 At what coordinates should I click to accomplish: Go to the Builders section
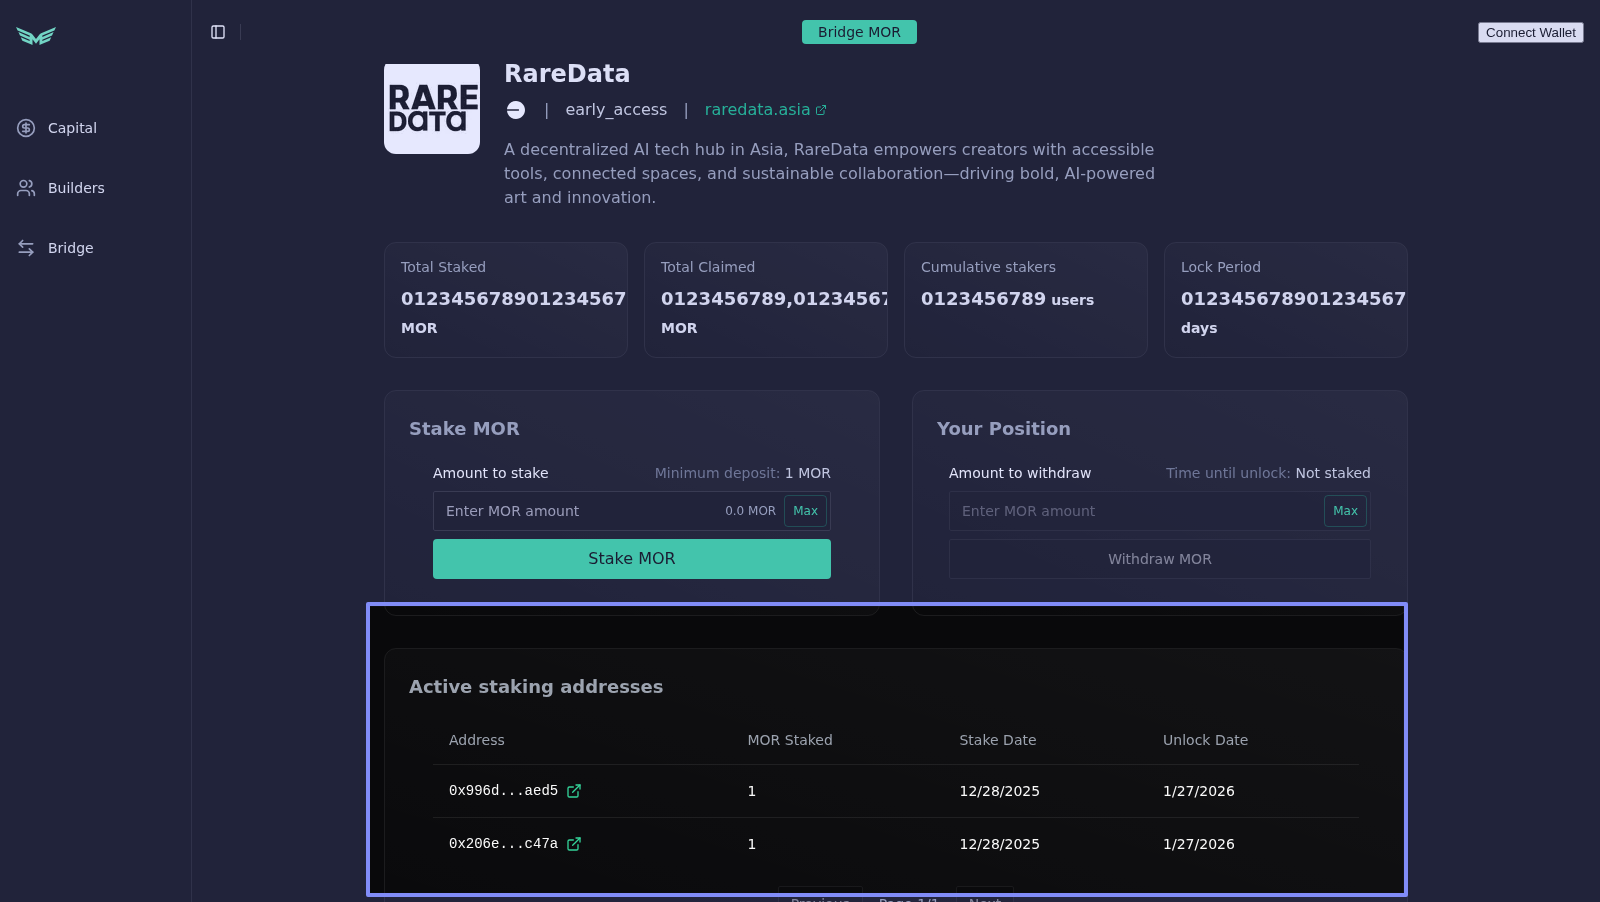tap(76, 188)
